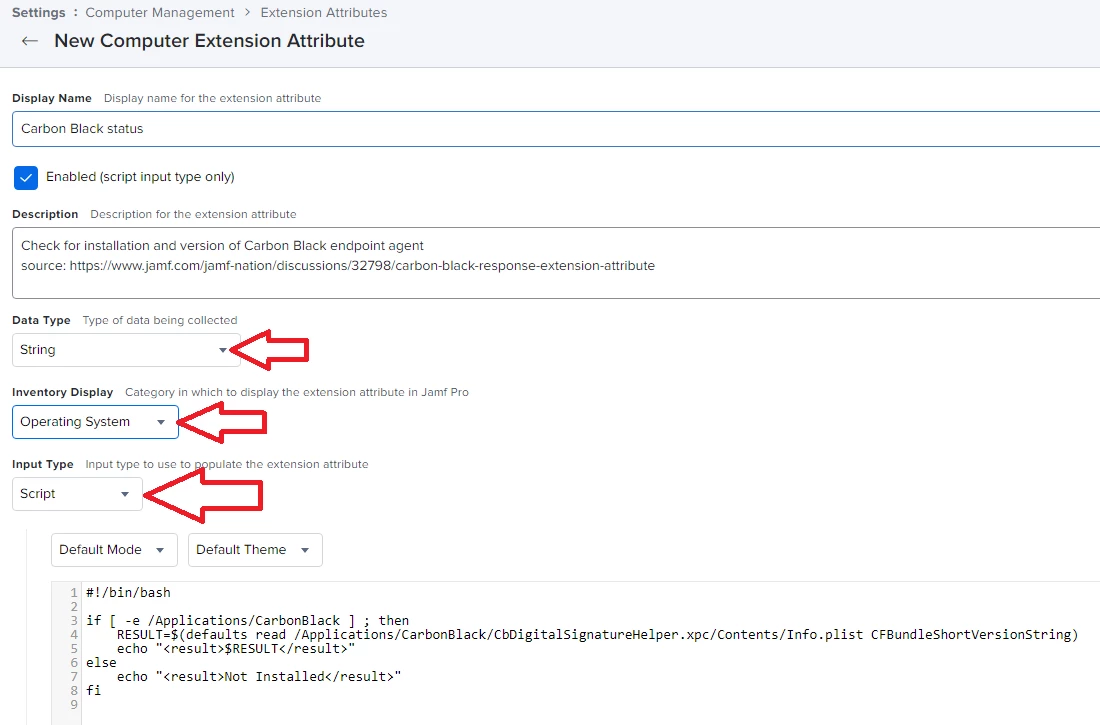Click line number 9 in editor gutter
1100x725 pixels.
(74, 705)
